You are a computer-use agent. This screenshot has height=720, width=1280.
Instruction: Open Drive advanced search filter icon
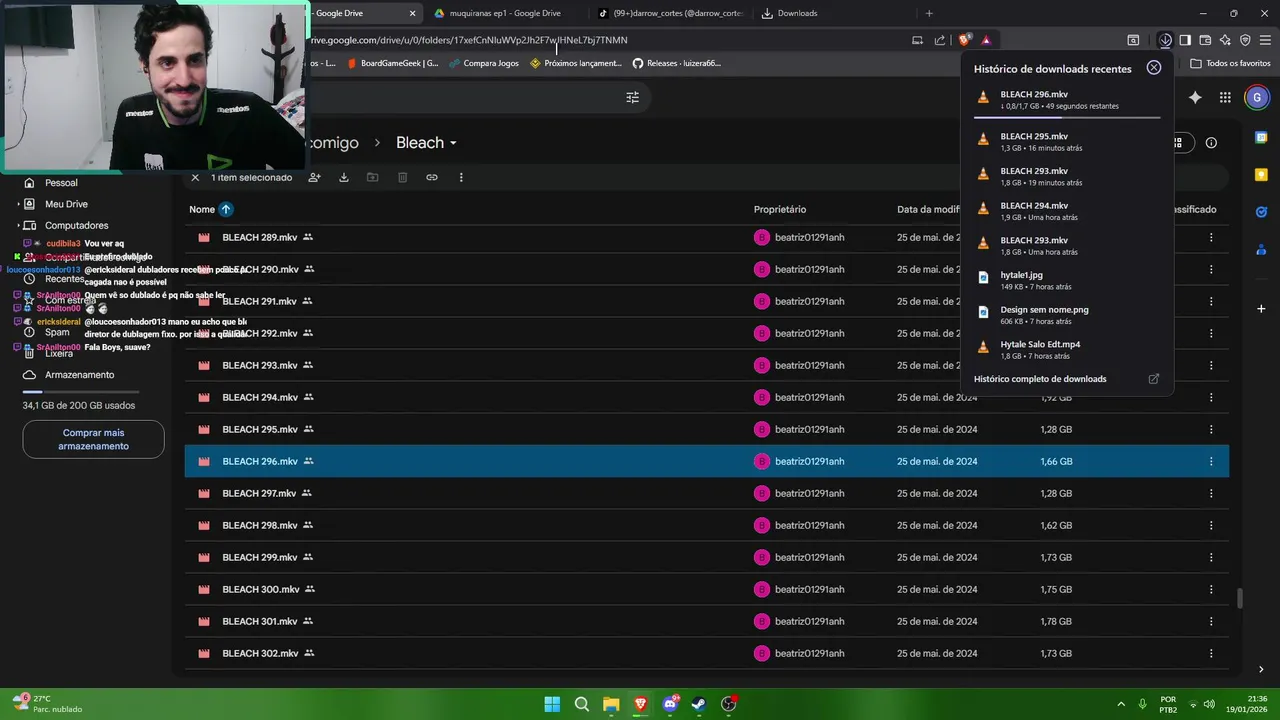[632, 97]
